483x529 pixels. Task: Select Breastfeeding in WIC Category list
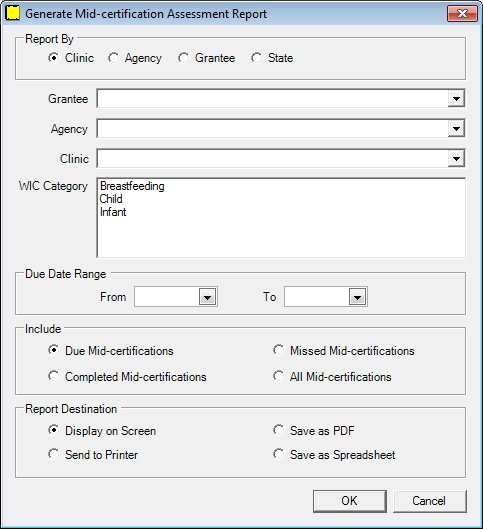pyautogui.click(x=132, y=186)
